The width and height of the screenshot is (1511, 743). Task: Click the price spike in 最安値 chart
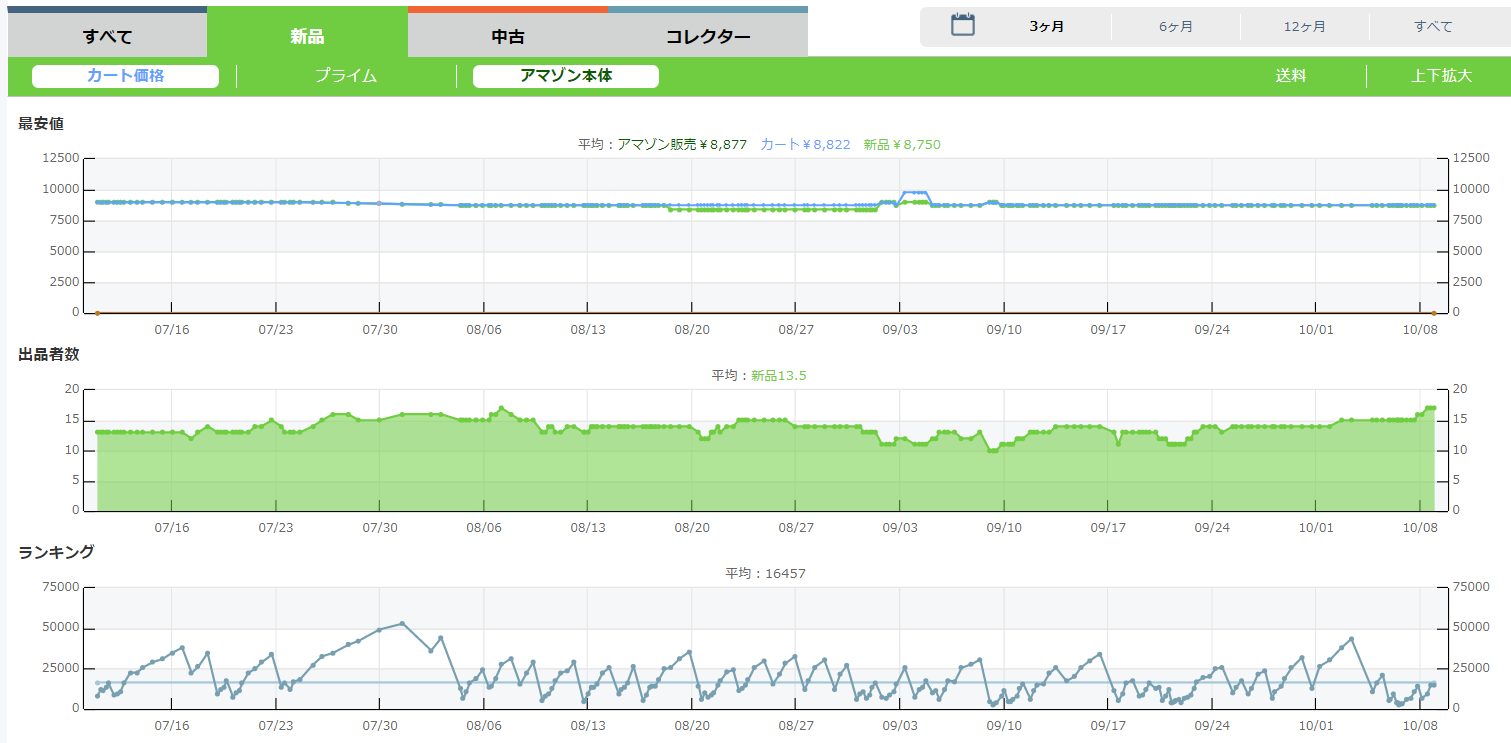[x=915, y=192]
